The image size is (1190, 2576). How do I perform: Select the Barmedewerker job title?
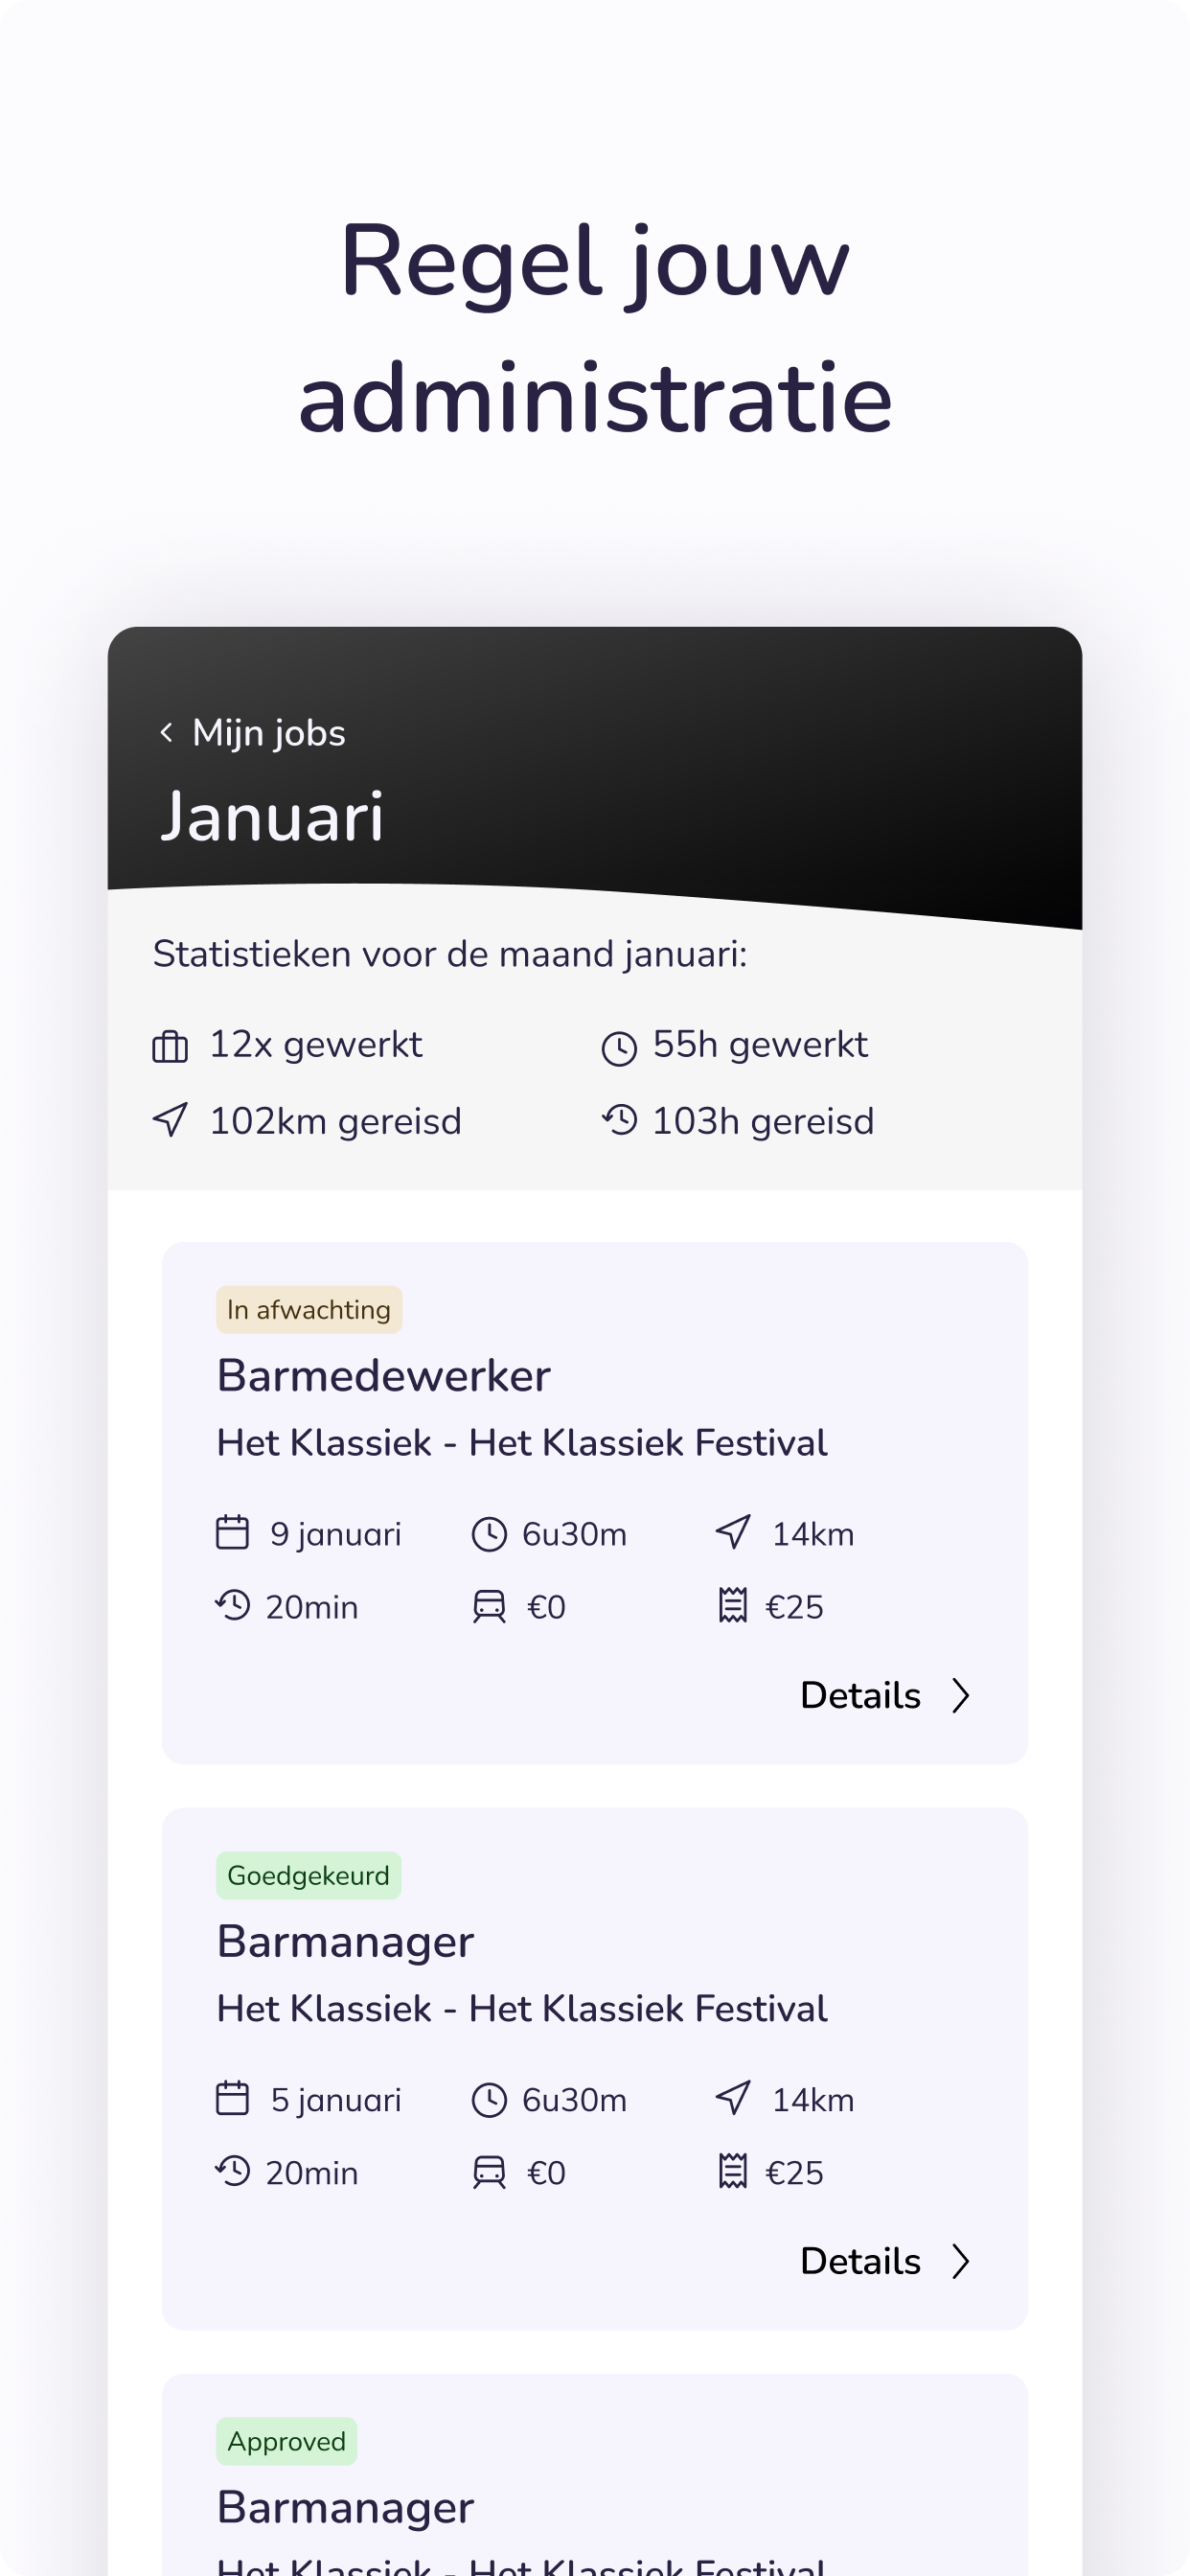(x=384, y=1376)
